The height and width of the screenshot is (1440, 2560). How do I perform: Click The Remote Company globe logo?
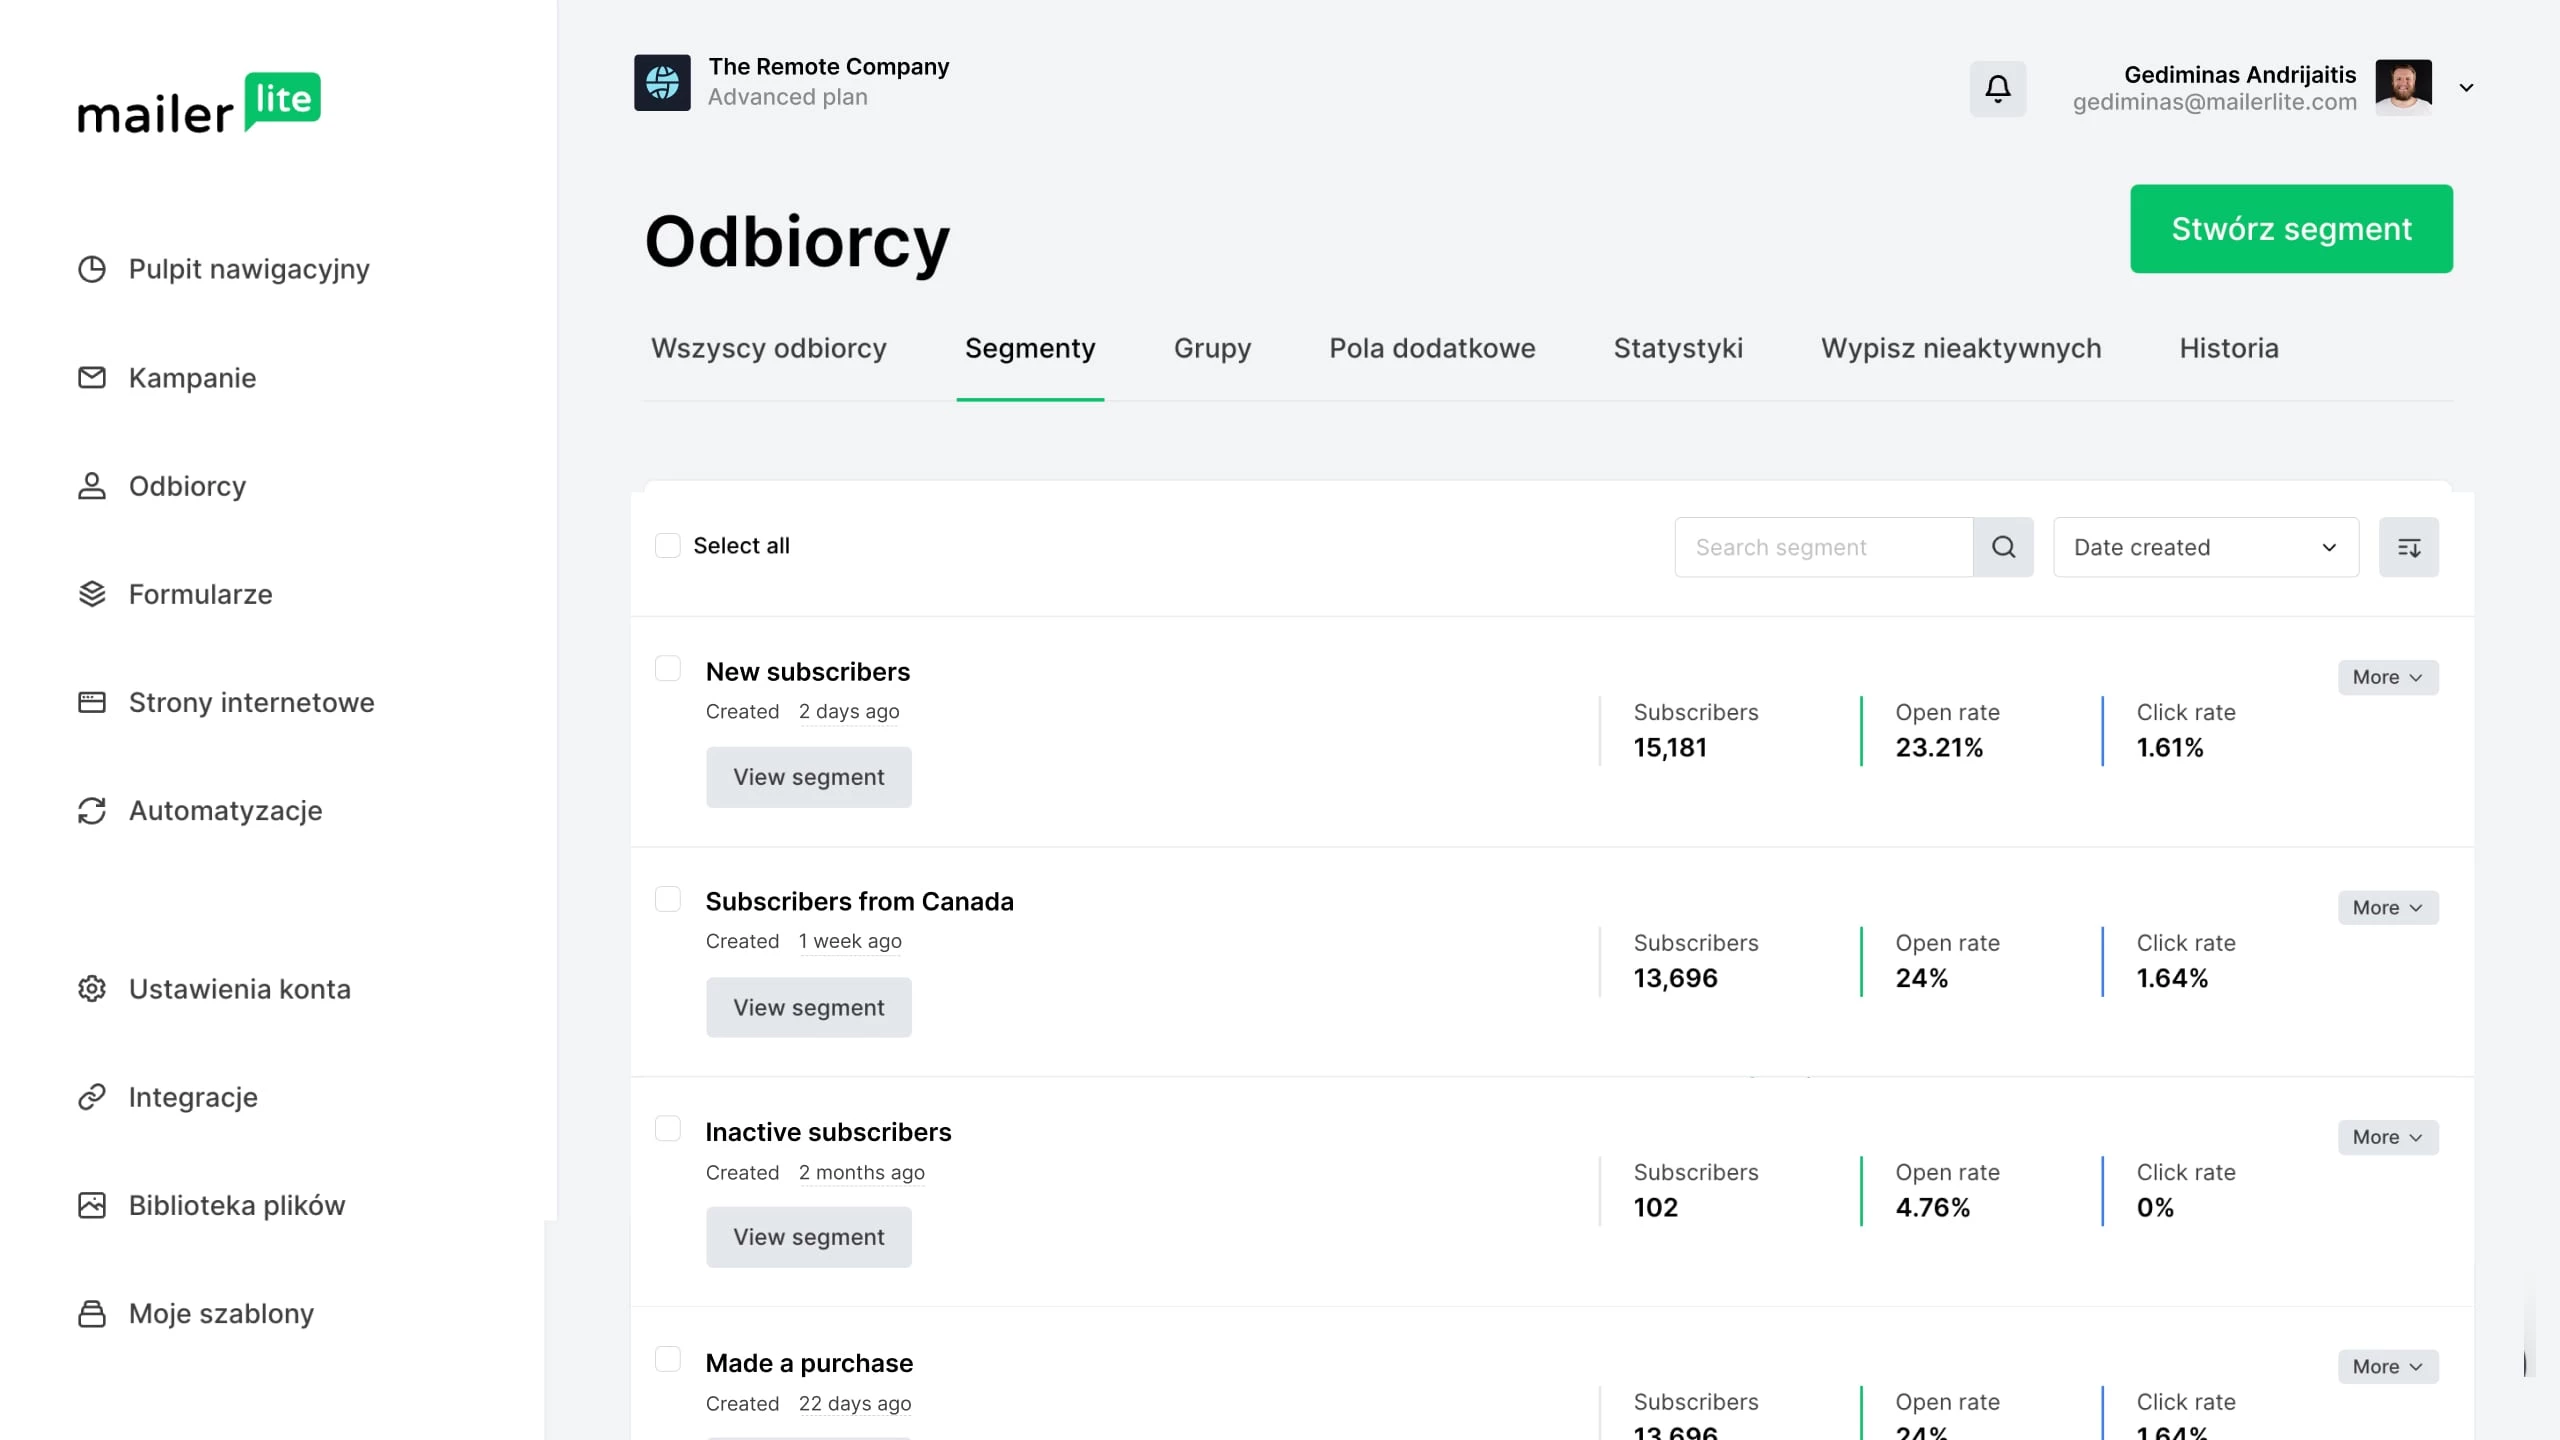tap(662, 82)
